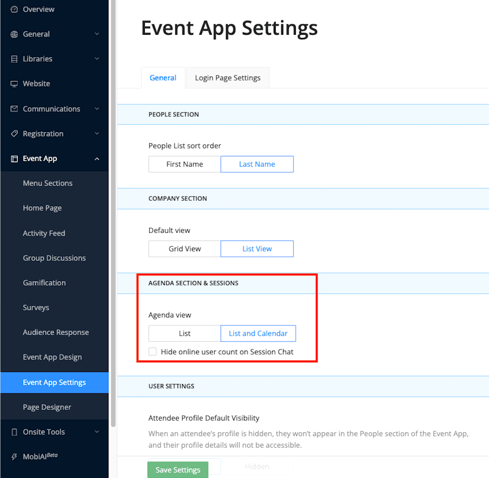Image resolution: width=489 pixels, height=478 pixels.
Task: Click the People List sort order label
Action: pos(185,146)
